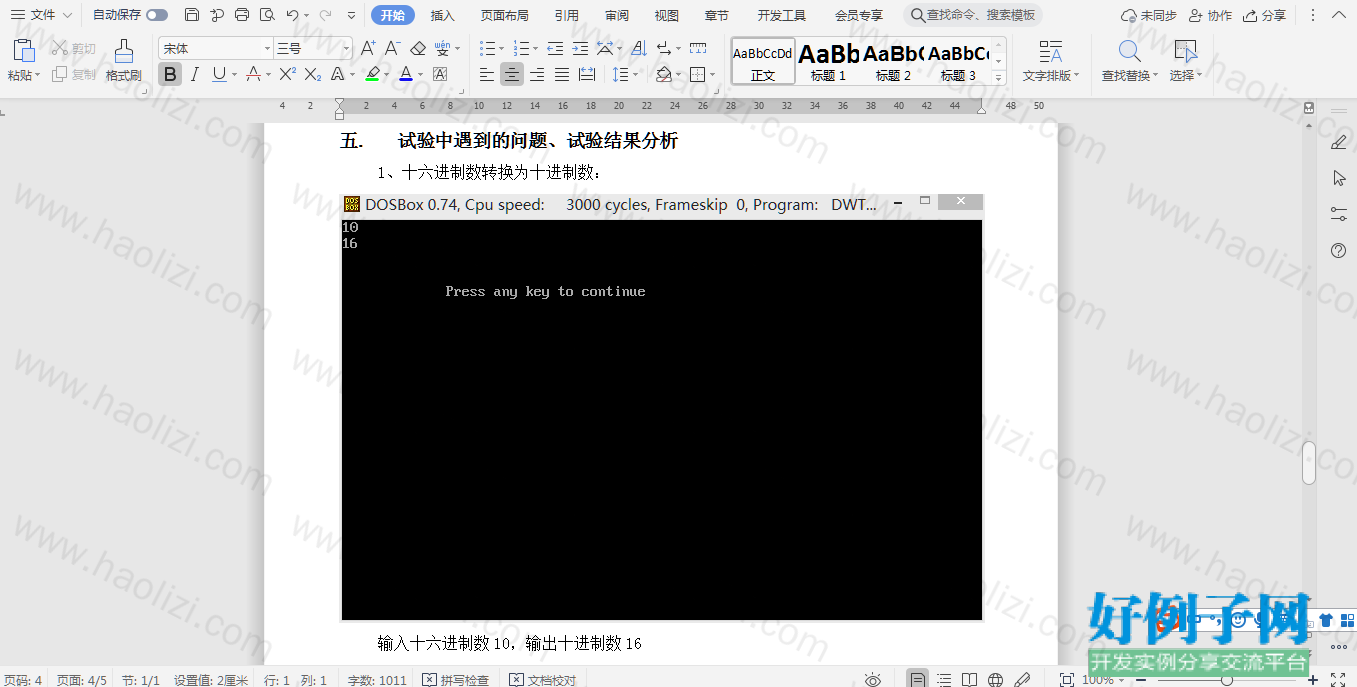Apply the 标题 2 style
The width and height of the screenshot is (1357, 687).
pyautogui.click(x=893, y=61)
